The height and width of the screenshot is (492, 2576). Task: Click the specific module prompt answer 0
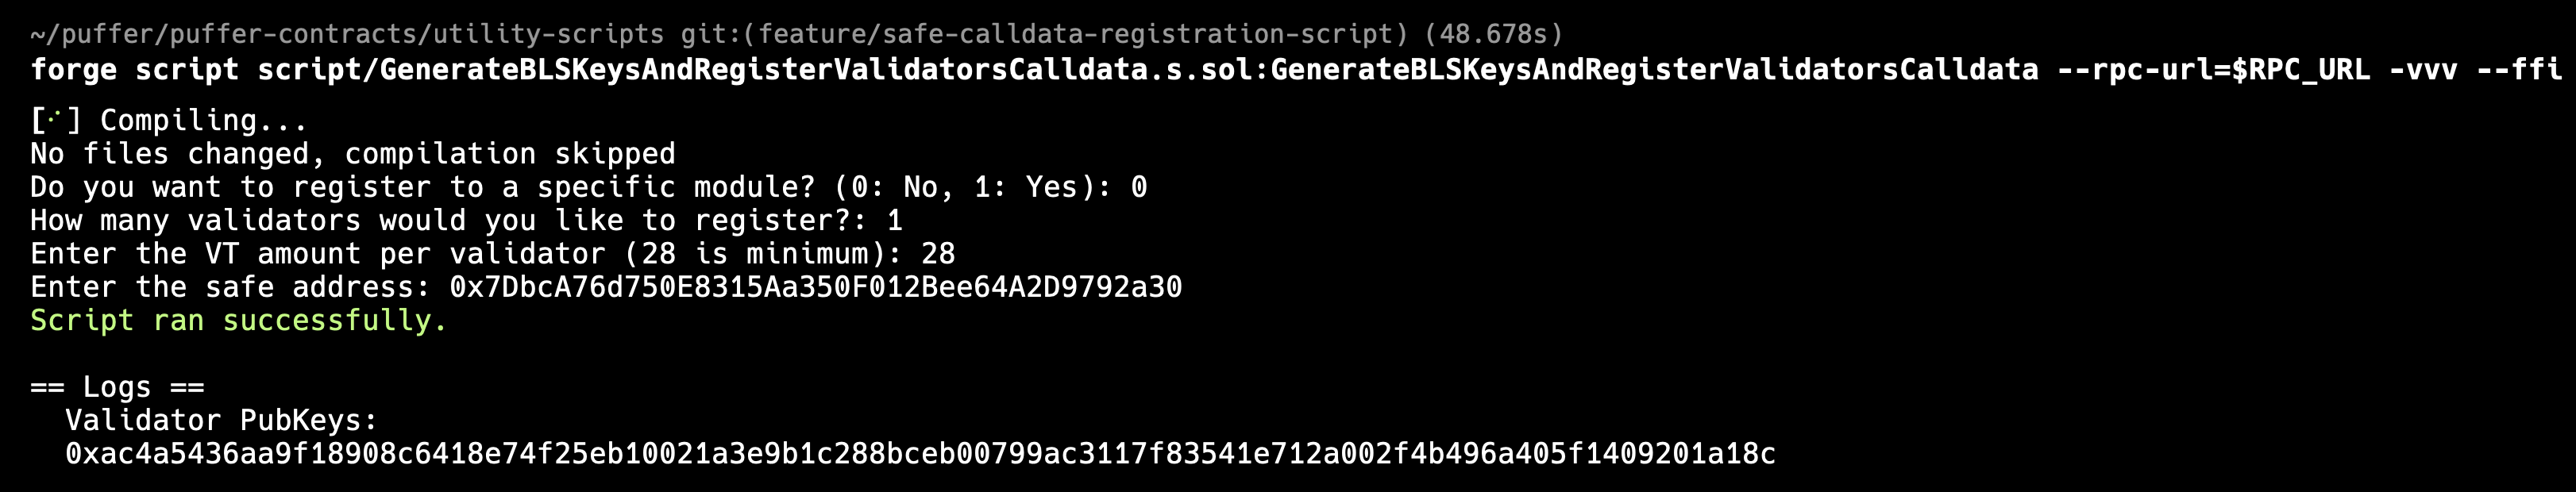point(1138,187)
